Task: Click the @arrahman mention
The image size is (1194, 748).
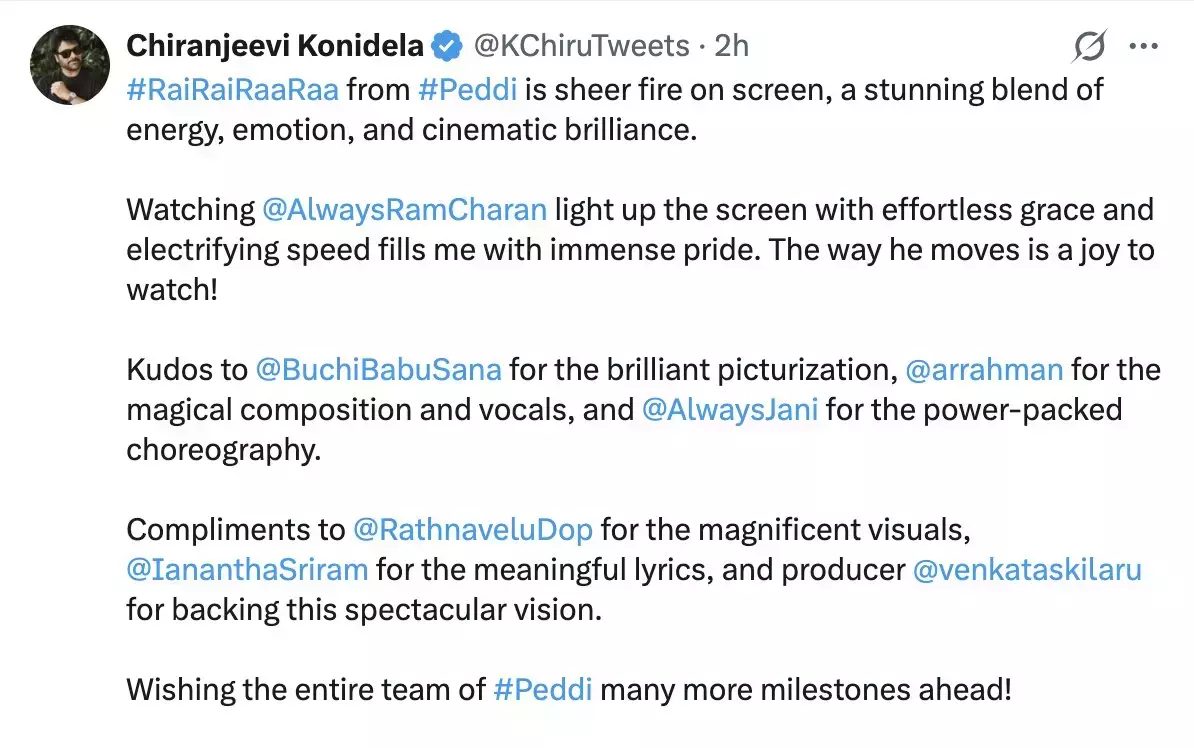Action: pos(984,370)
